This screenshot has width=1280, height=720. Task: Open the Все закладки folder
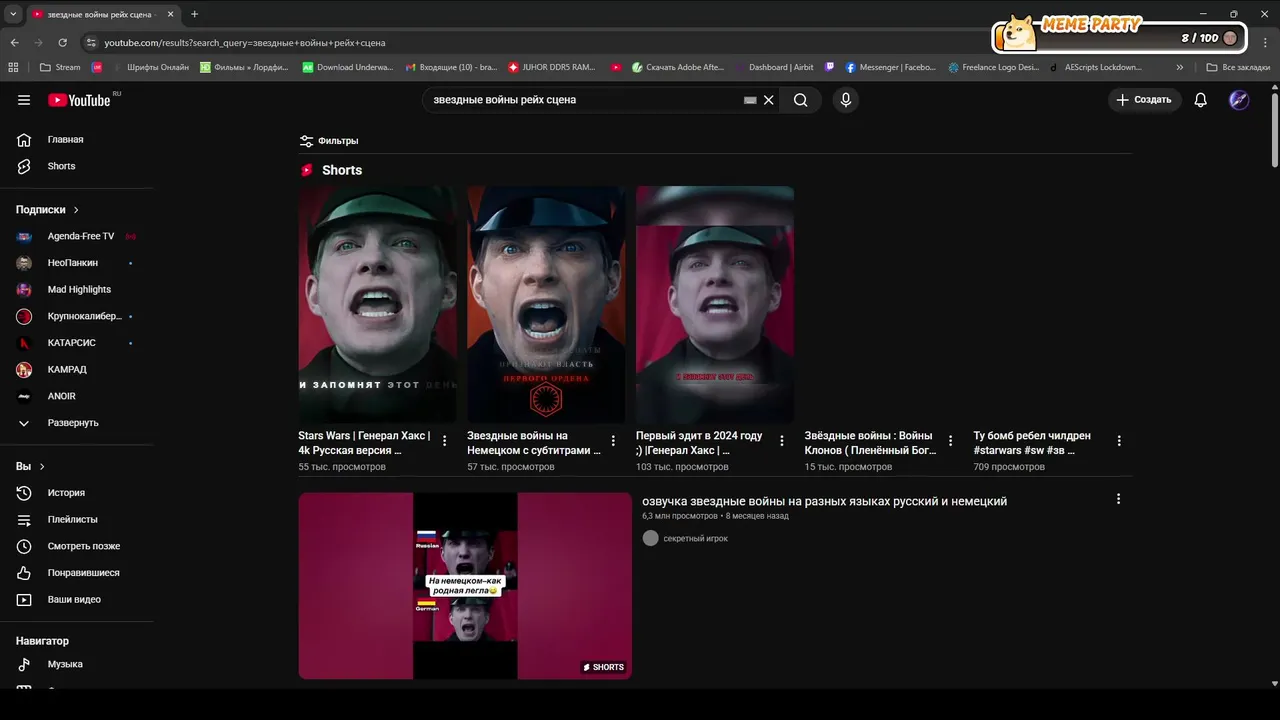(x=1238, y=67)
